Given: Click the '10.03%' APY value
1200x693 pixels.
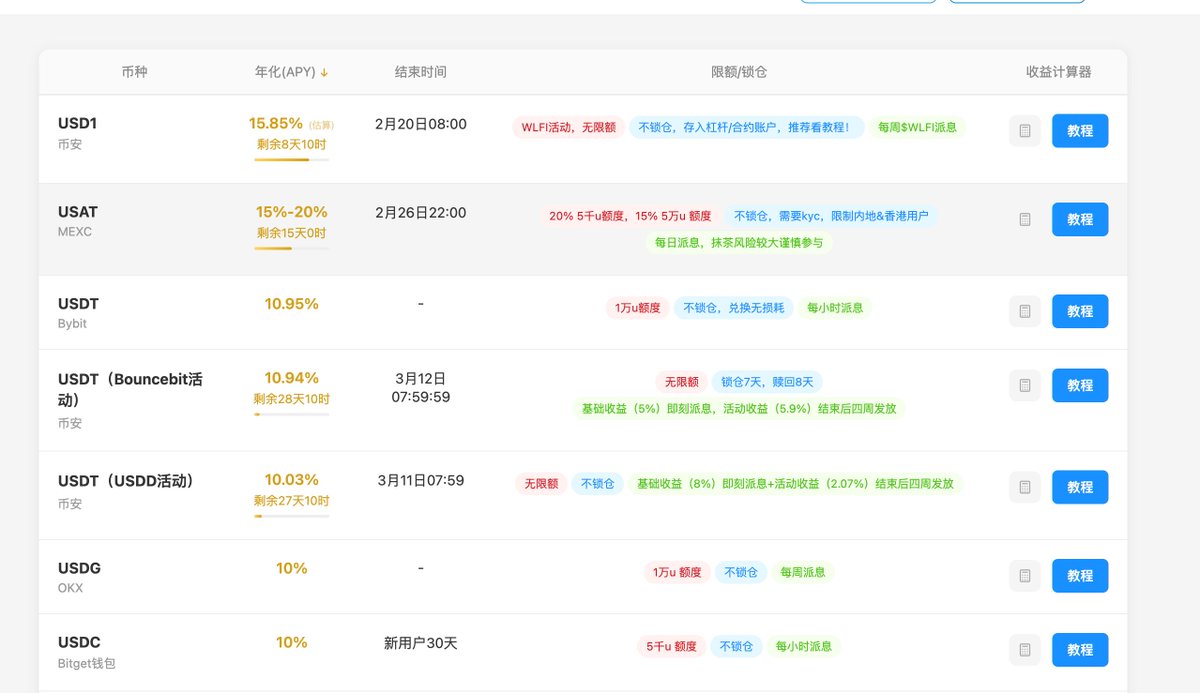Looking at the screenshot, I should (292, 480).
